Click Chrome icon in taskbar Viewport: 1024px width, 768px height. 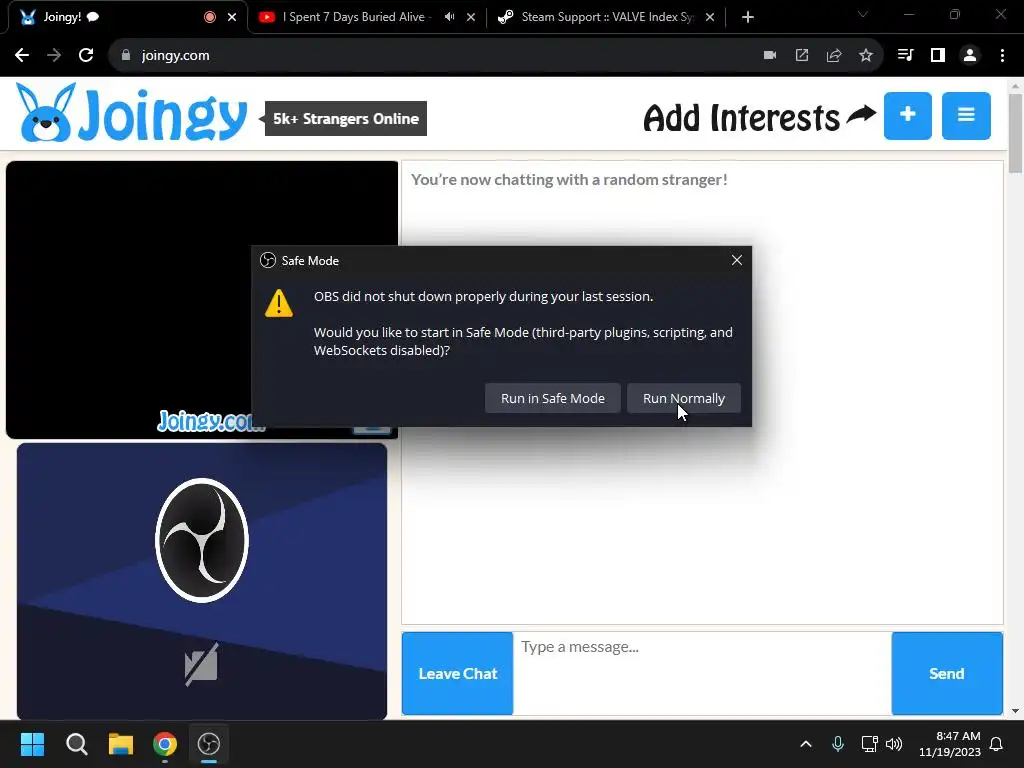165,744
